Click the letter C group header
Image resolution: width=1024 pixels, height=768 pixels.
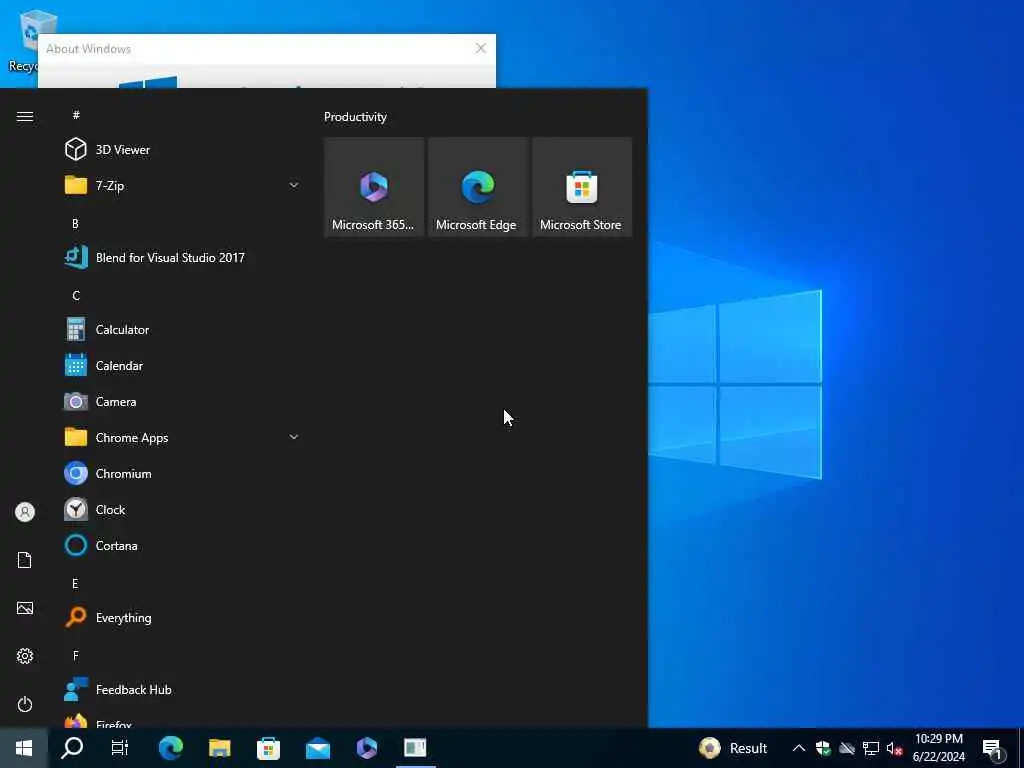click(x=76, y=296)
